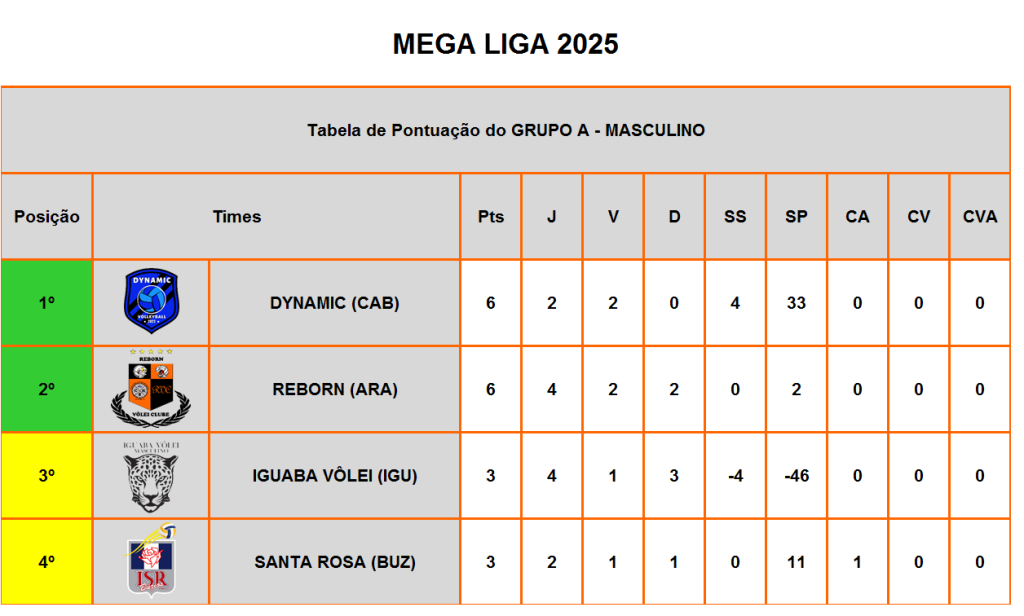
Task: Click the Pts column header
Action: pos(490,216)
